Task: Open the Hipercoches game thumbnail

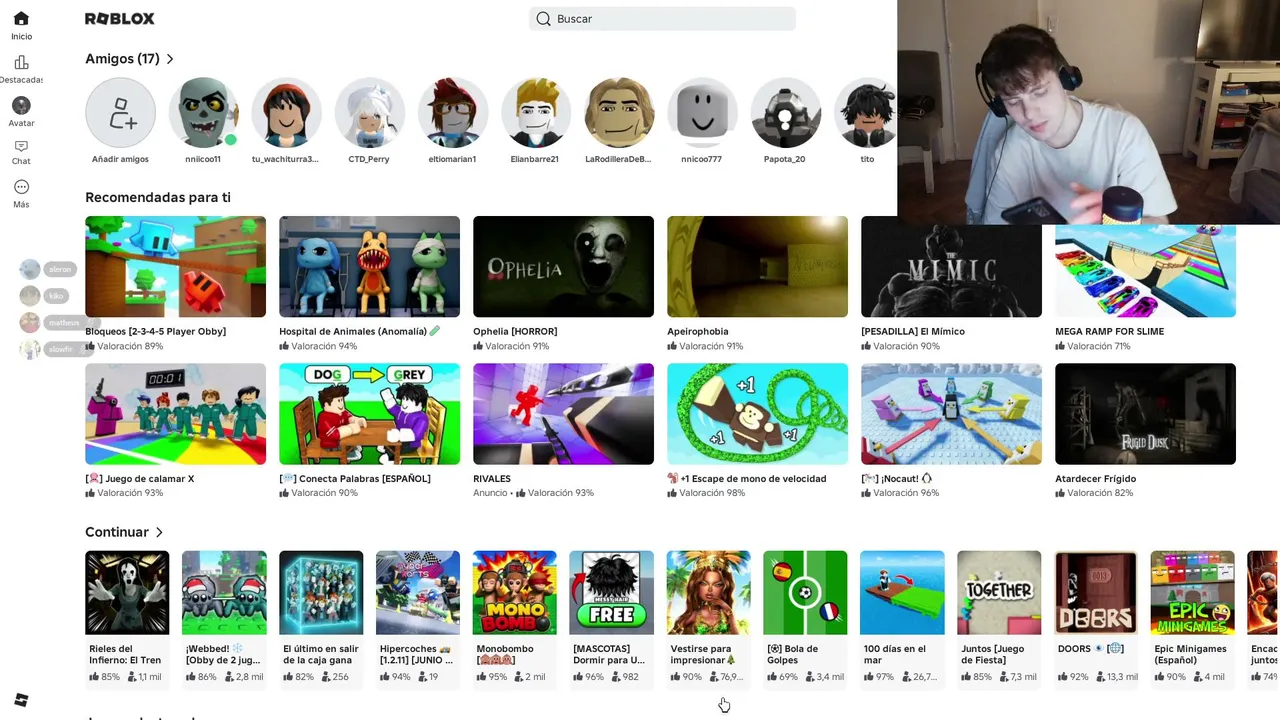Action: [418, 593]
